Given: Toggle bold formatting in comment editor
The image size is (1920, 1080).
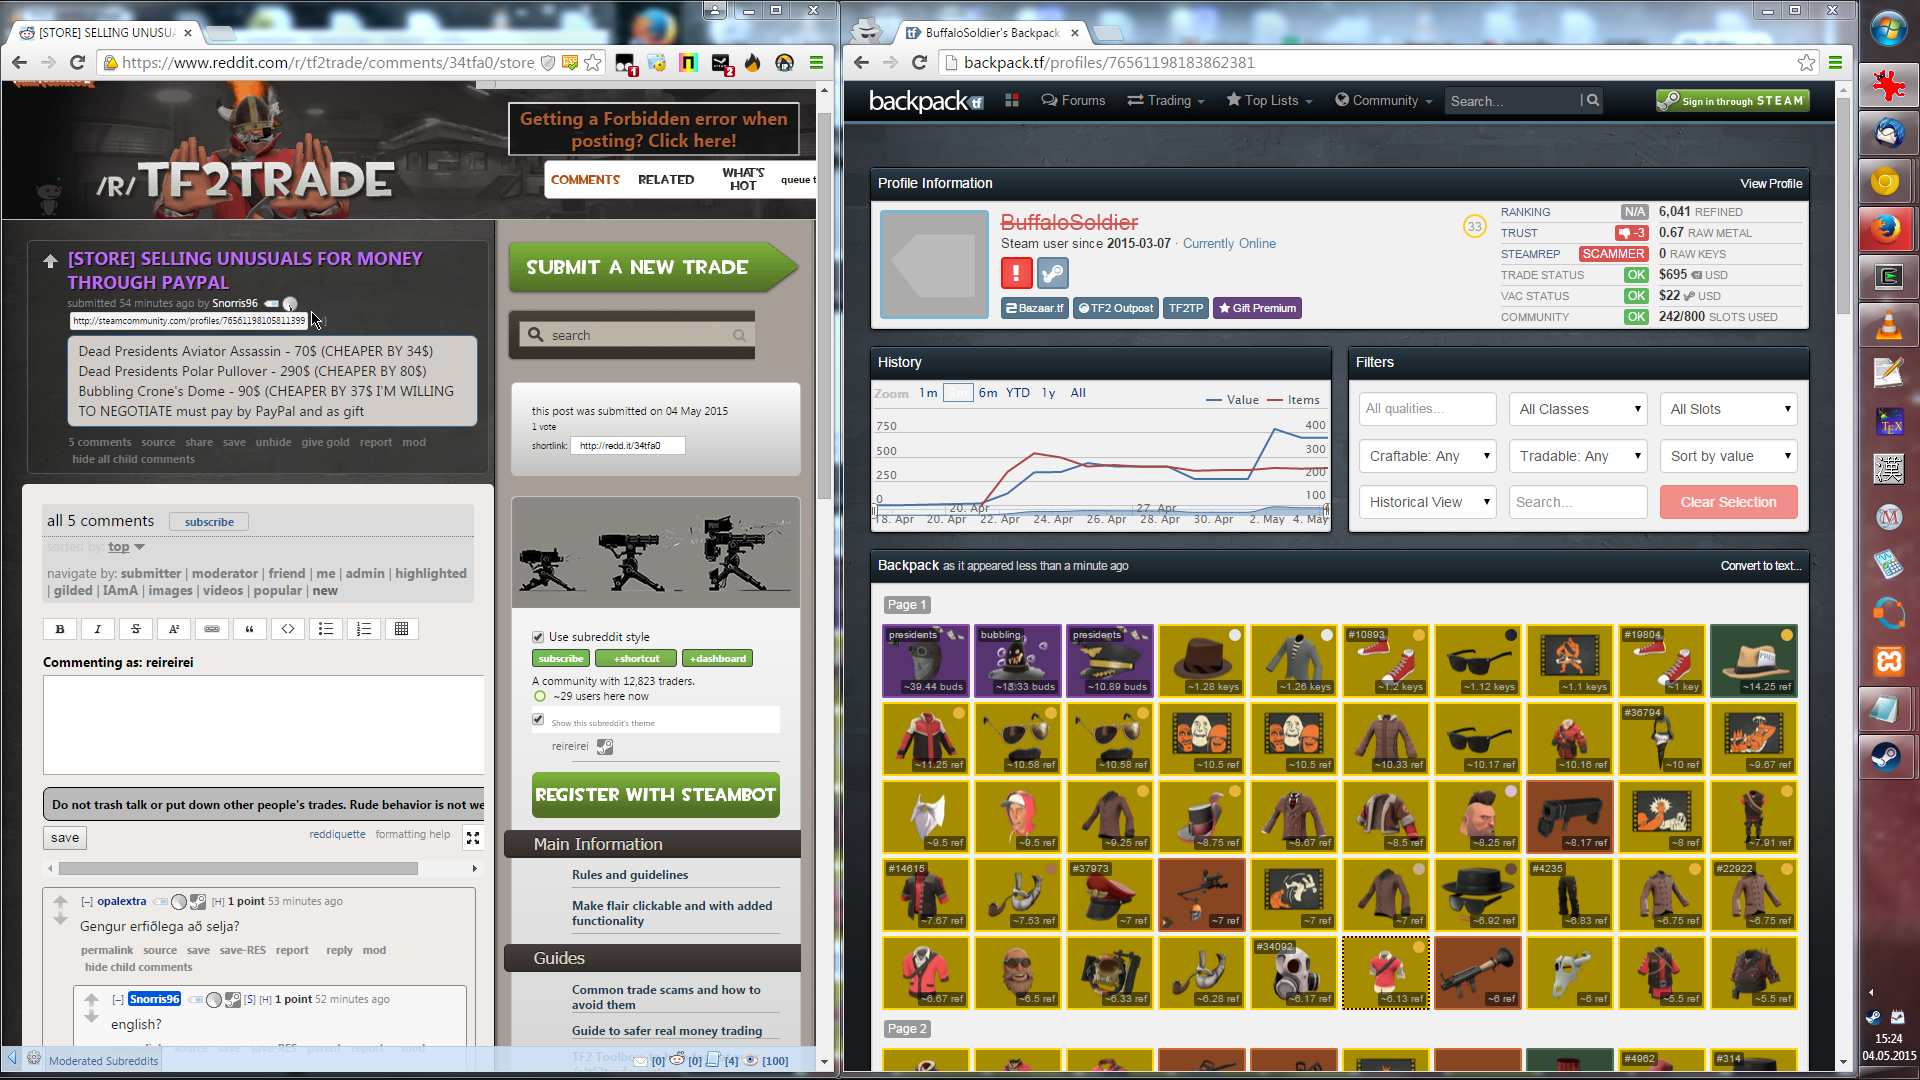Looking at the screenshot, I should [60, 629].
